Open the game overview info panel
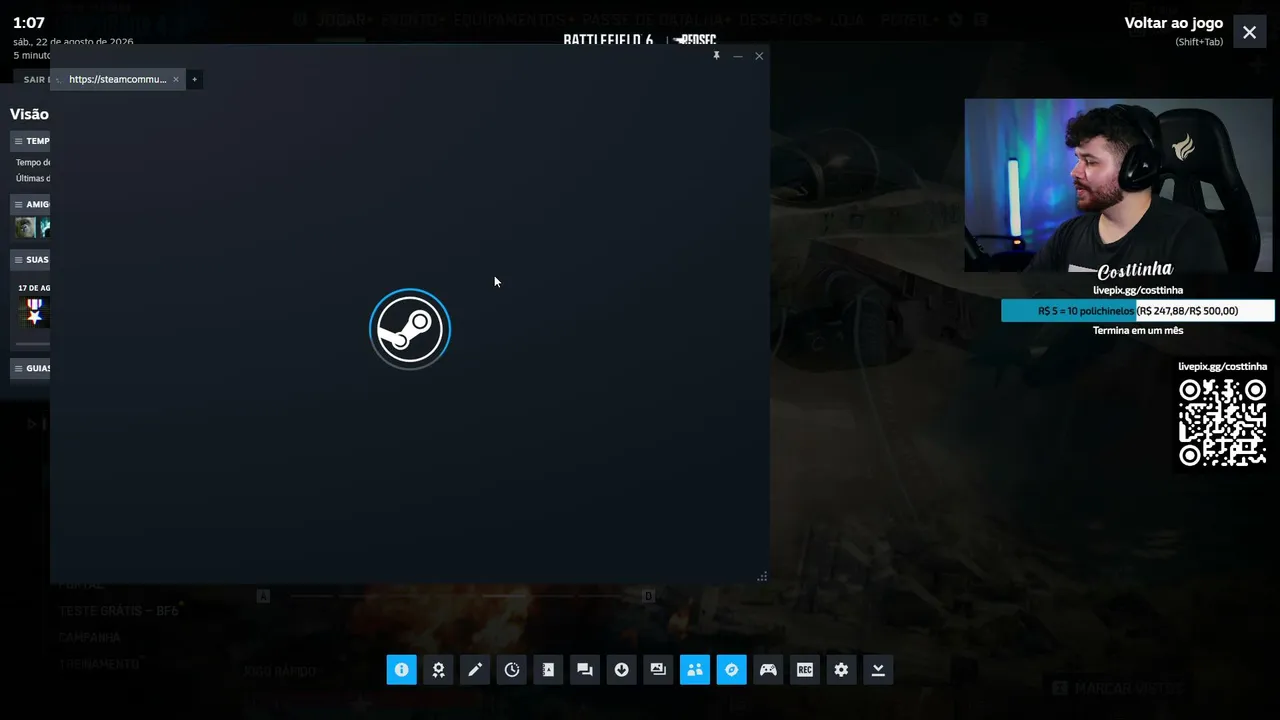This screenshot has height=720, width=1280. coord(401,670)
